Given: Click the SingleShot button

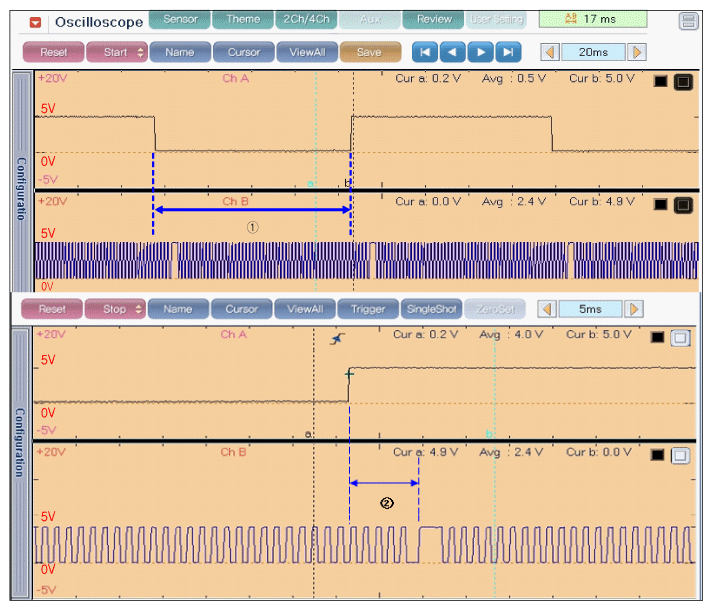Looking at the screenshot, I should tap(431, 309).
